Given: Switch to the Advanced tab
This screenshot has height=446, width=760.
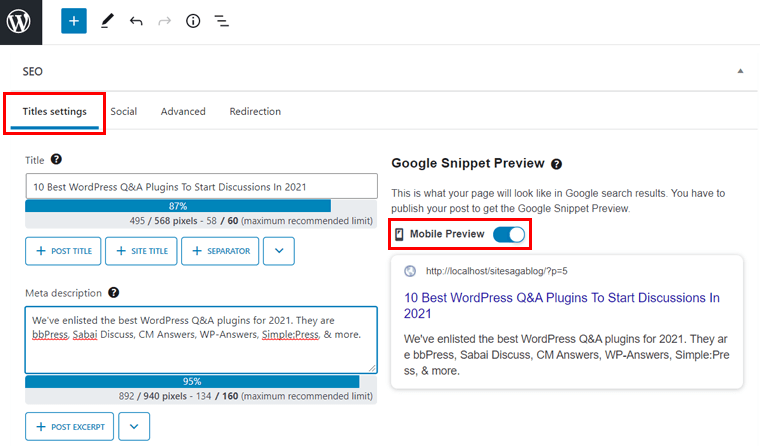Looking at the screenshot, I should (183, 112).
